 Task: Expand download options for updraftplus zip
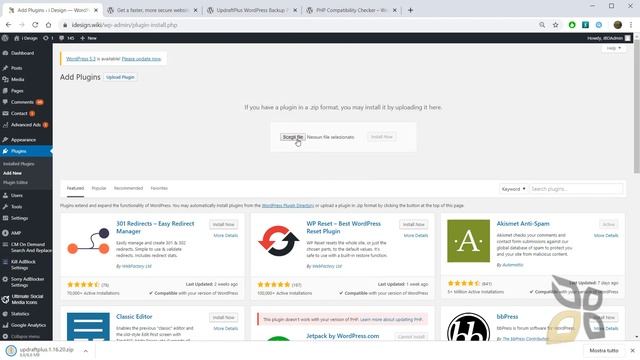(86, 351)
